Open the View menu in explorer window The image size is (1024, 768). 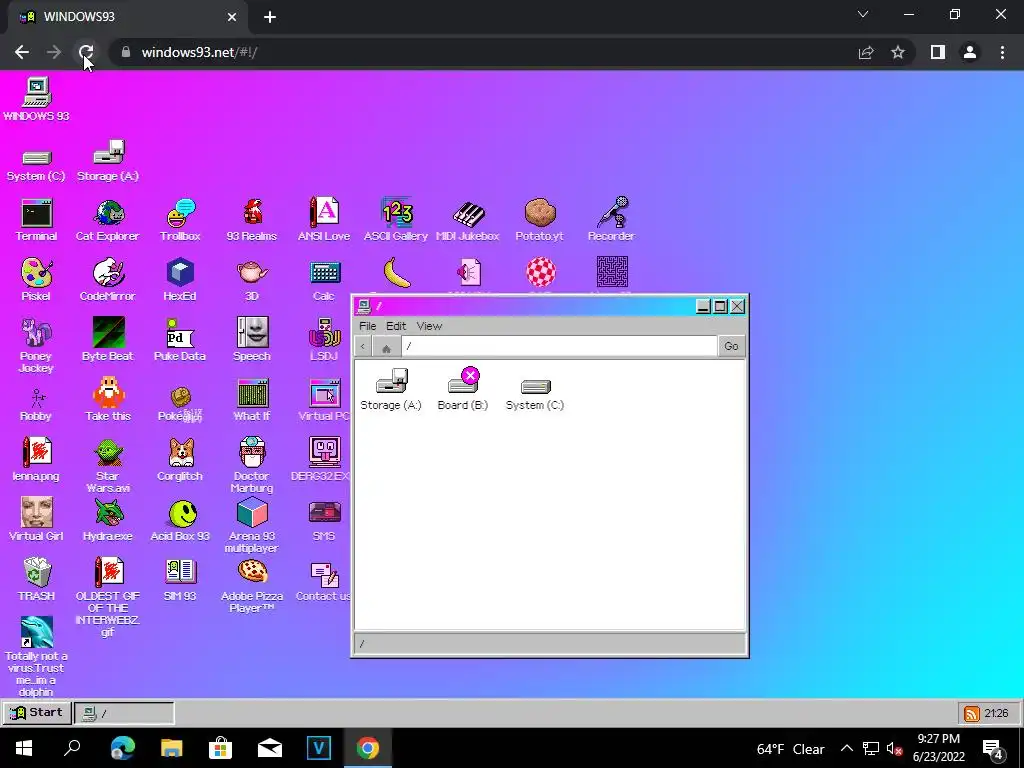click(x=429, y=326)
